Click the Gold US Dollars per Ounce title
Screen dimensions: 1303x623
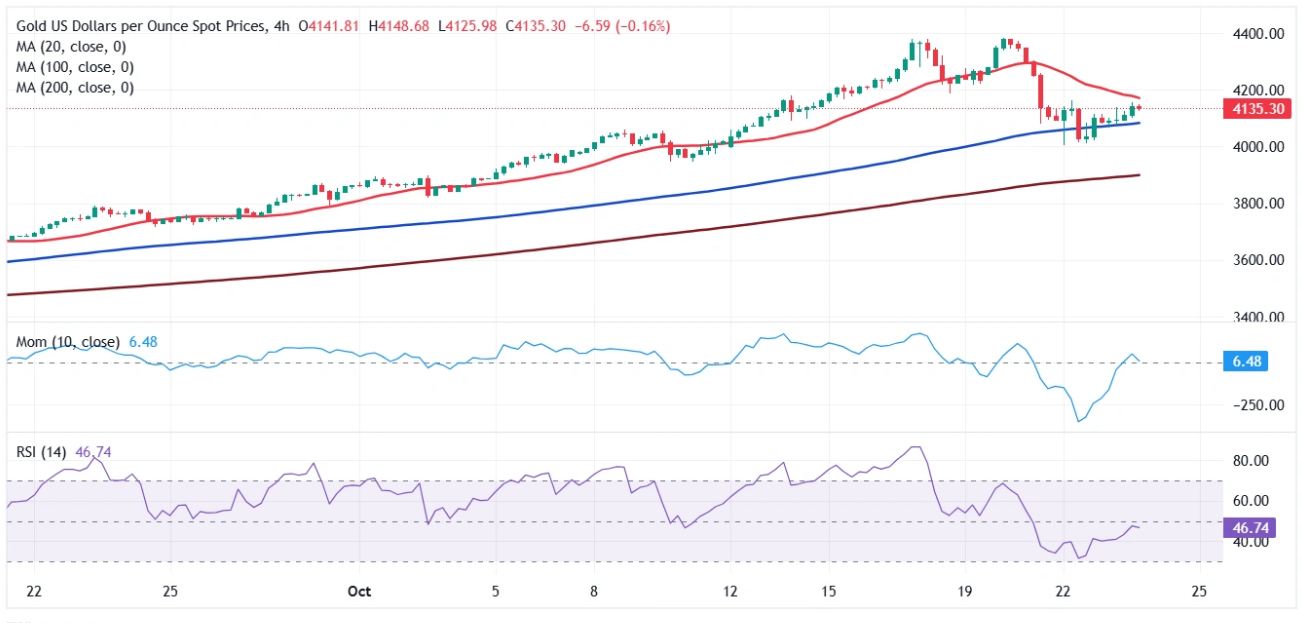[139, 27]
